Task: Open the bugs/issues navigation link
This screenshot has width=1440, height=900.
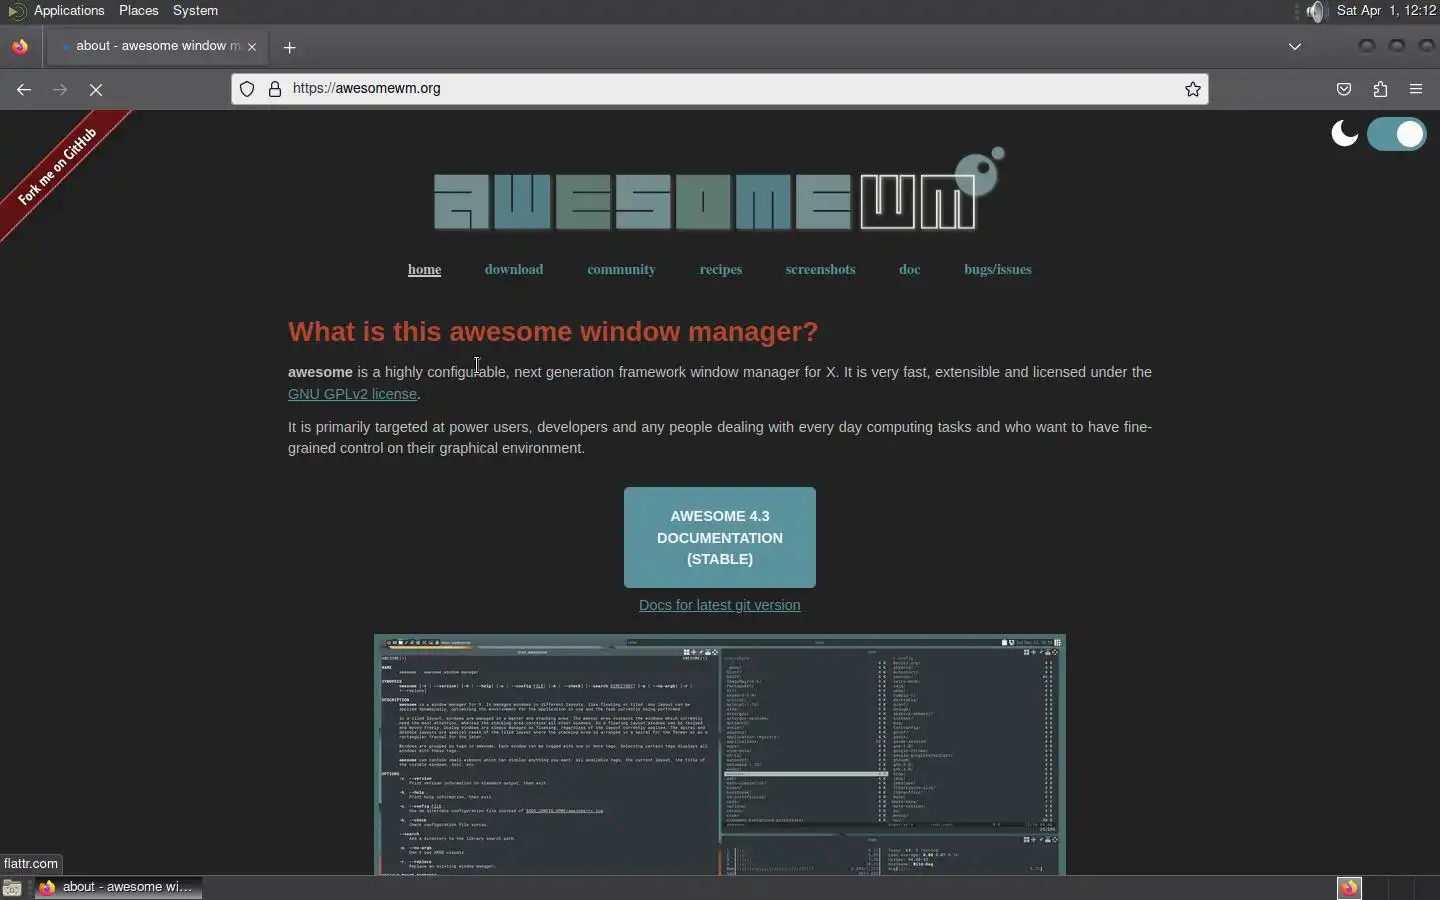Action: coord(997,270)
